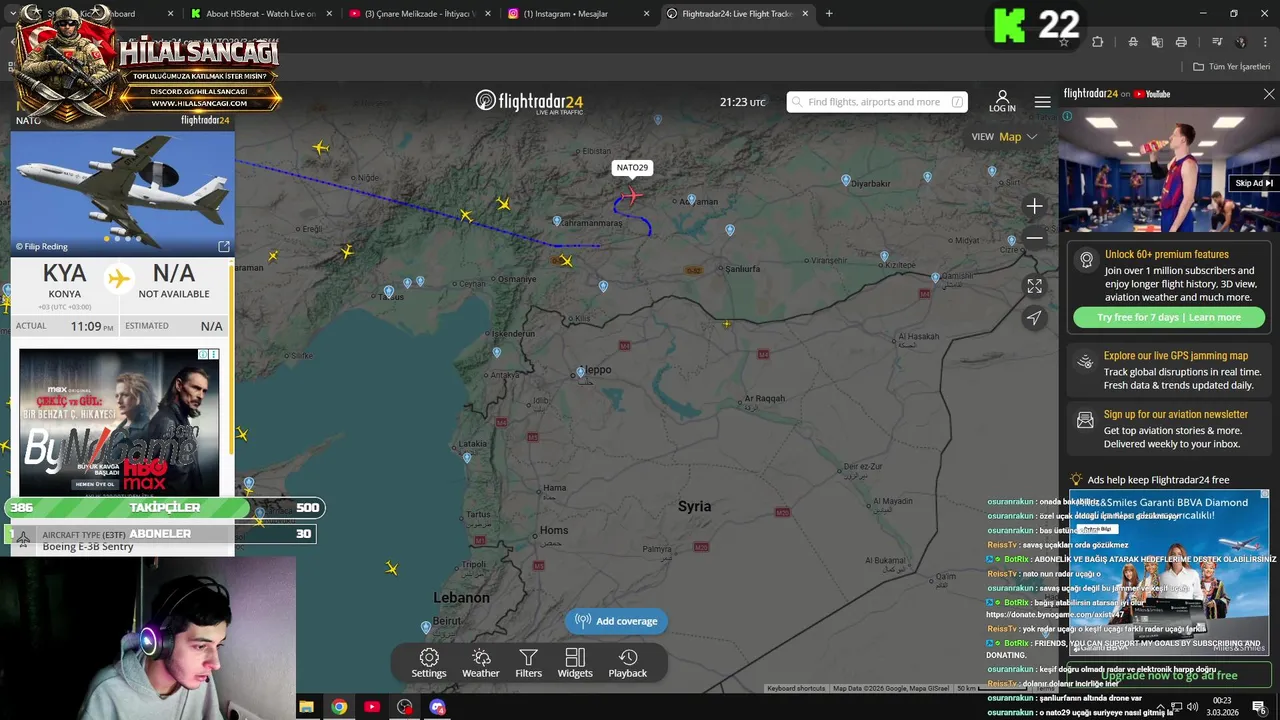Click Keyboard shortcuts on the map footer
This screenshot has height=720, width=1280.
pos(796,688)
